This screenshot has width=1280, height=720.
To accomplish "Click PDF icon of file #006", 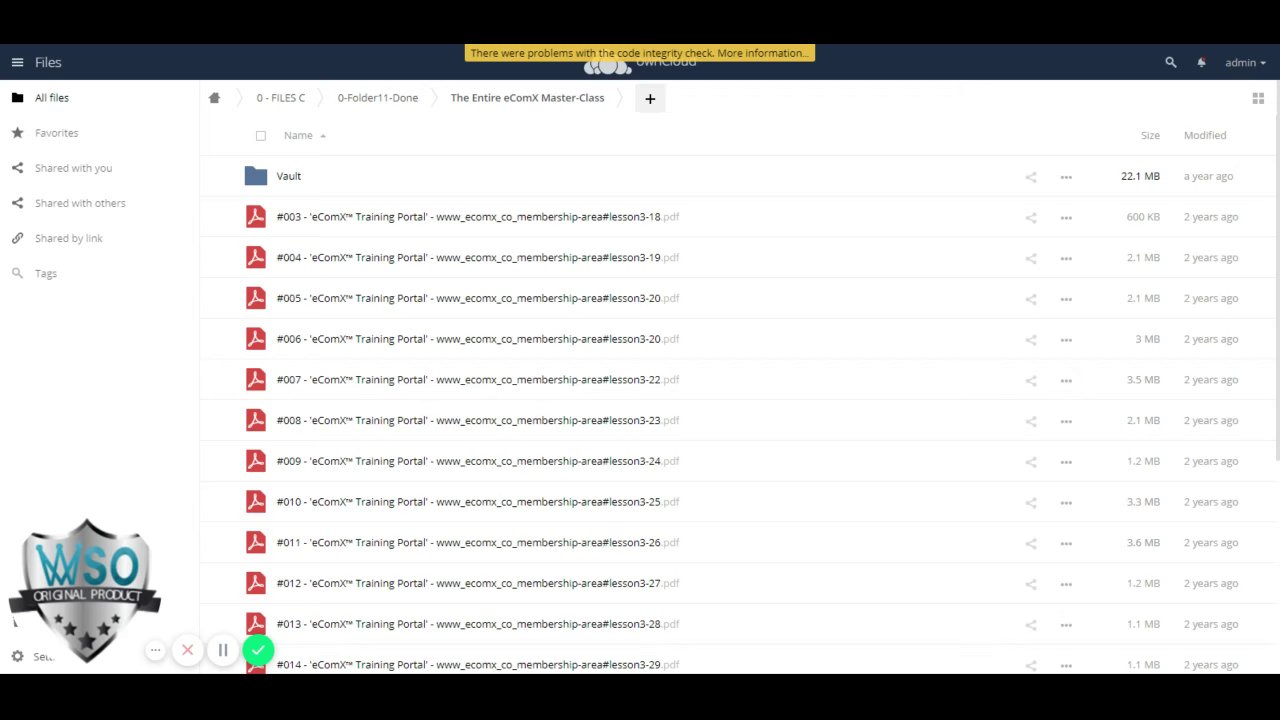I will tap(256, 339).
